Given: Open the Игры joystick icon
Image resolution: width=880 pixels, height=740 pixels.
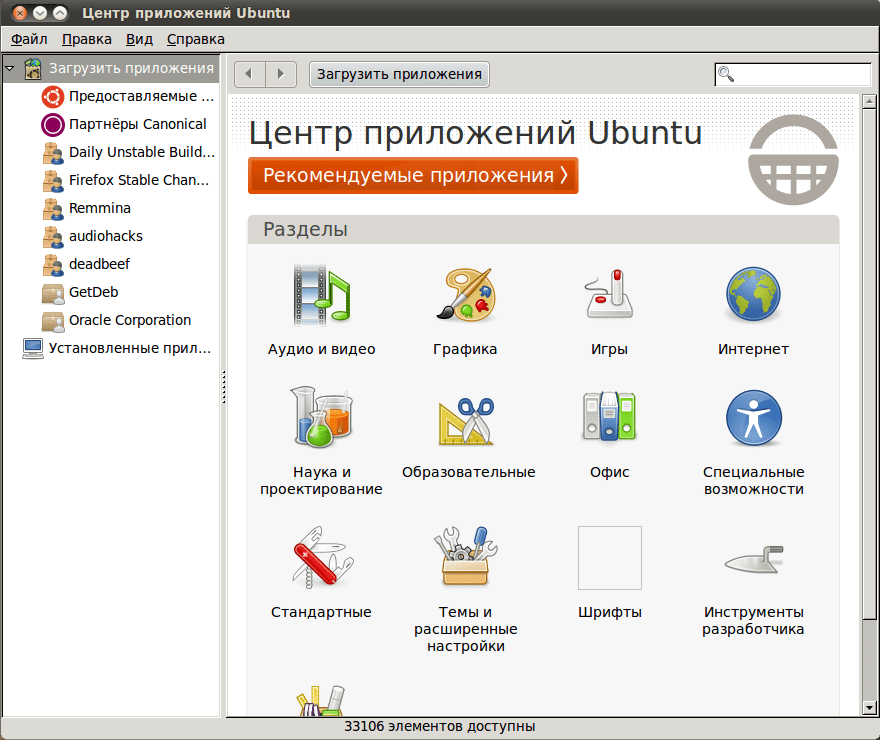Looking at the screenshot, I should (x=609, y=294).
